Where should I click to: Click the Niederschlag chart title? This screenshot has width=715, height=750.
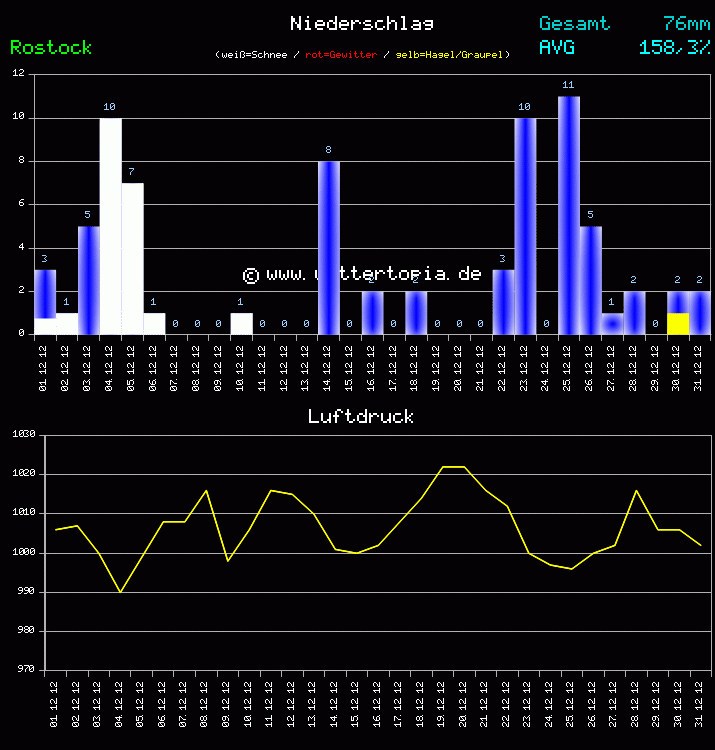click(361, 23)
